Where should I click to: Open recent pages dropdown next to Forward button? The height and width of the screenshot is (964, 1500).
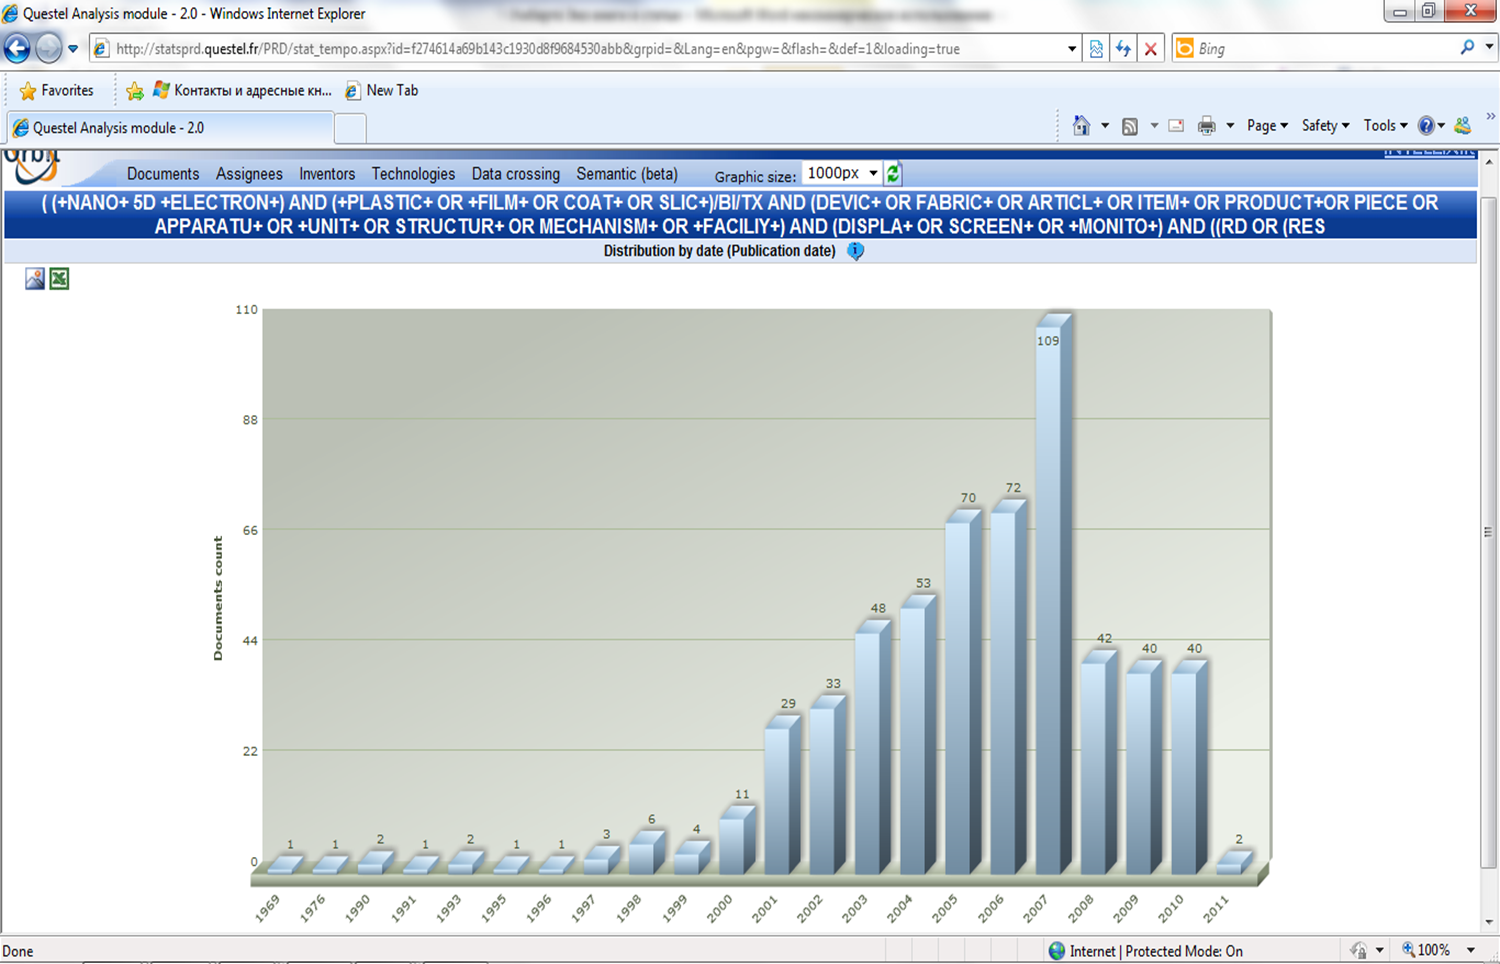73,48
